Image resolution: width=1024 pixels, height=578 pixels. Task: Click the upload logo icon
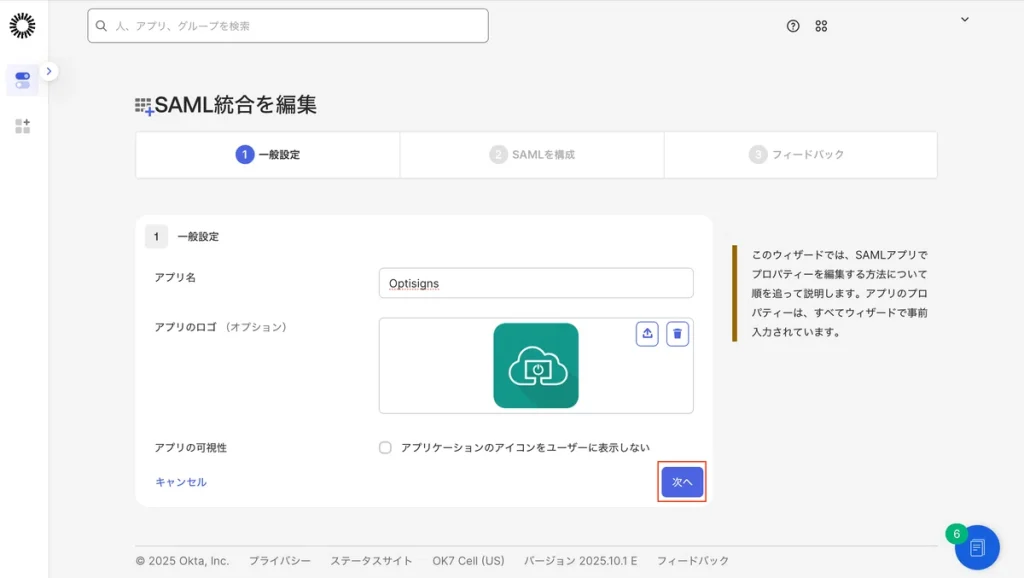(647, 334)
